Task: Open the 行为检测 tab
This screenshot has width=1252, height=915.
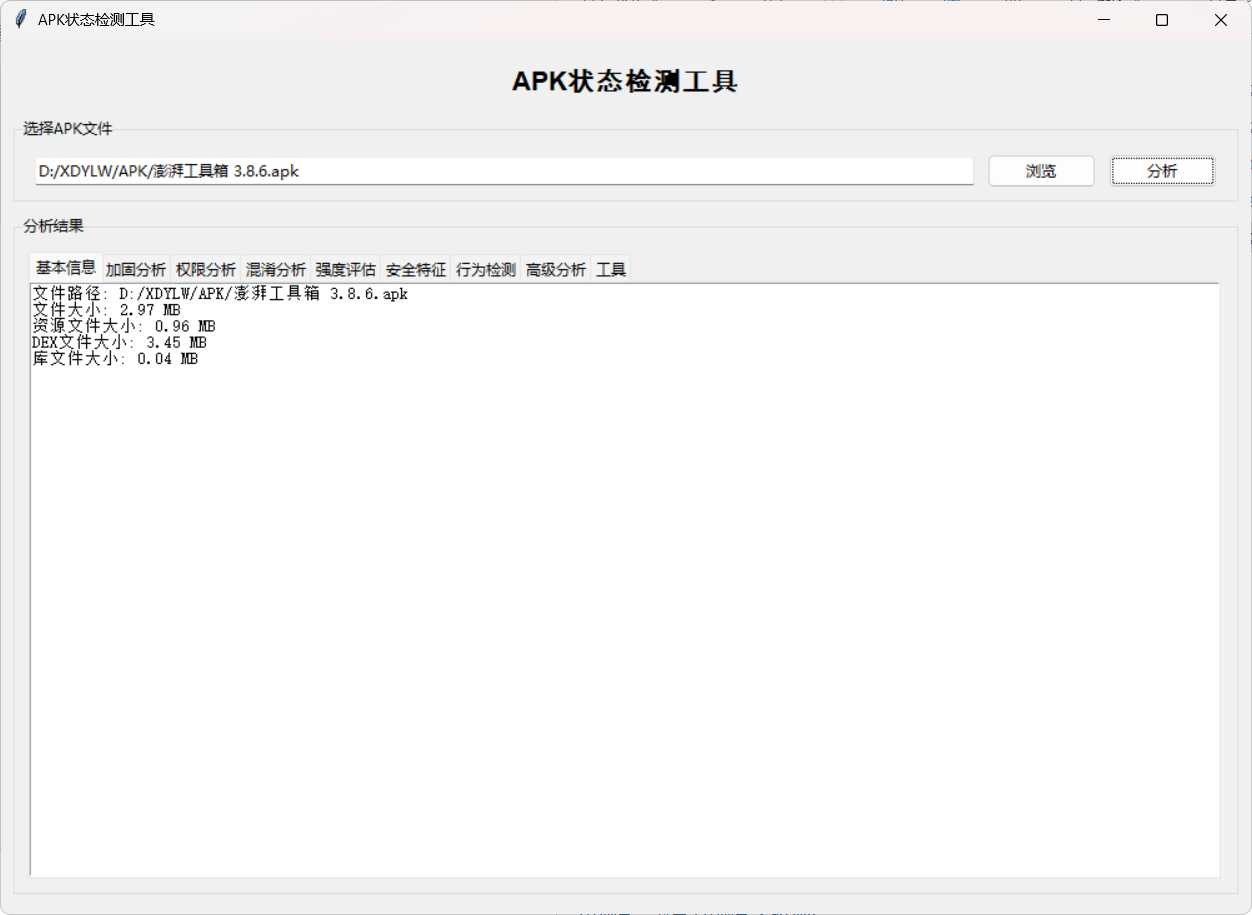Action: (485, 267)
